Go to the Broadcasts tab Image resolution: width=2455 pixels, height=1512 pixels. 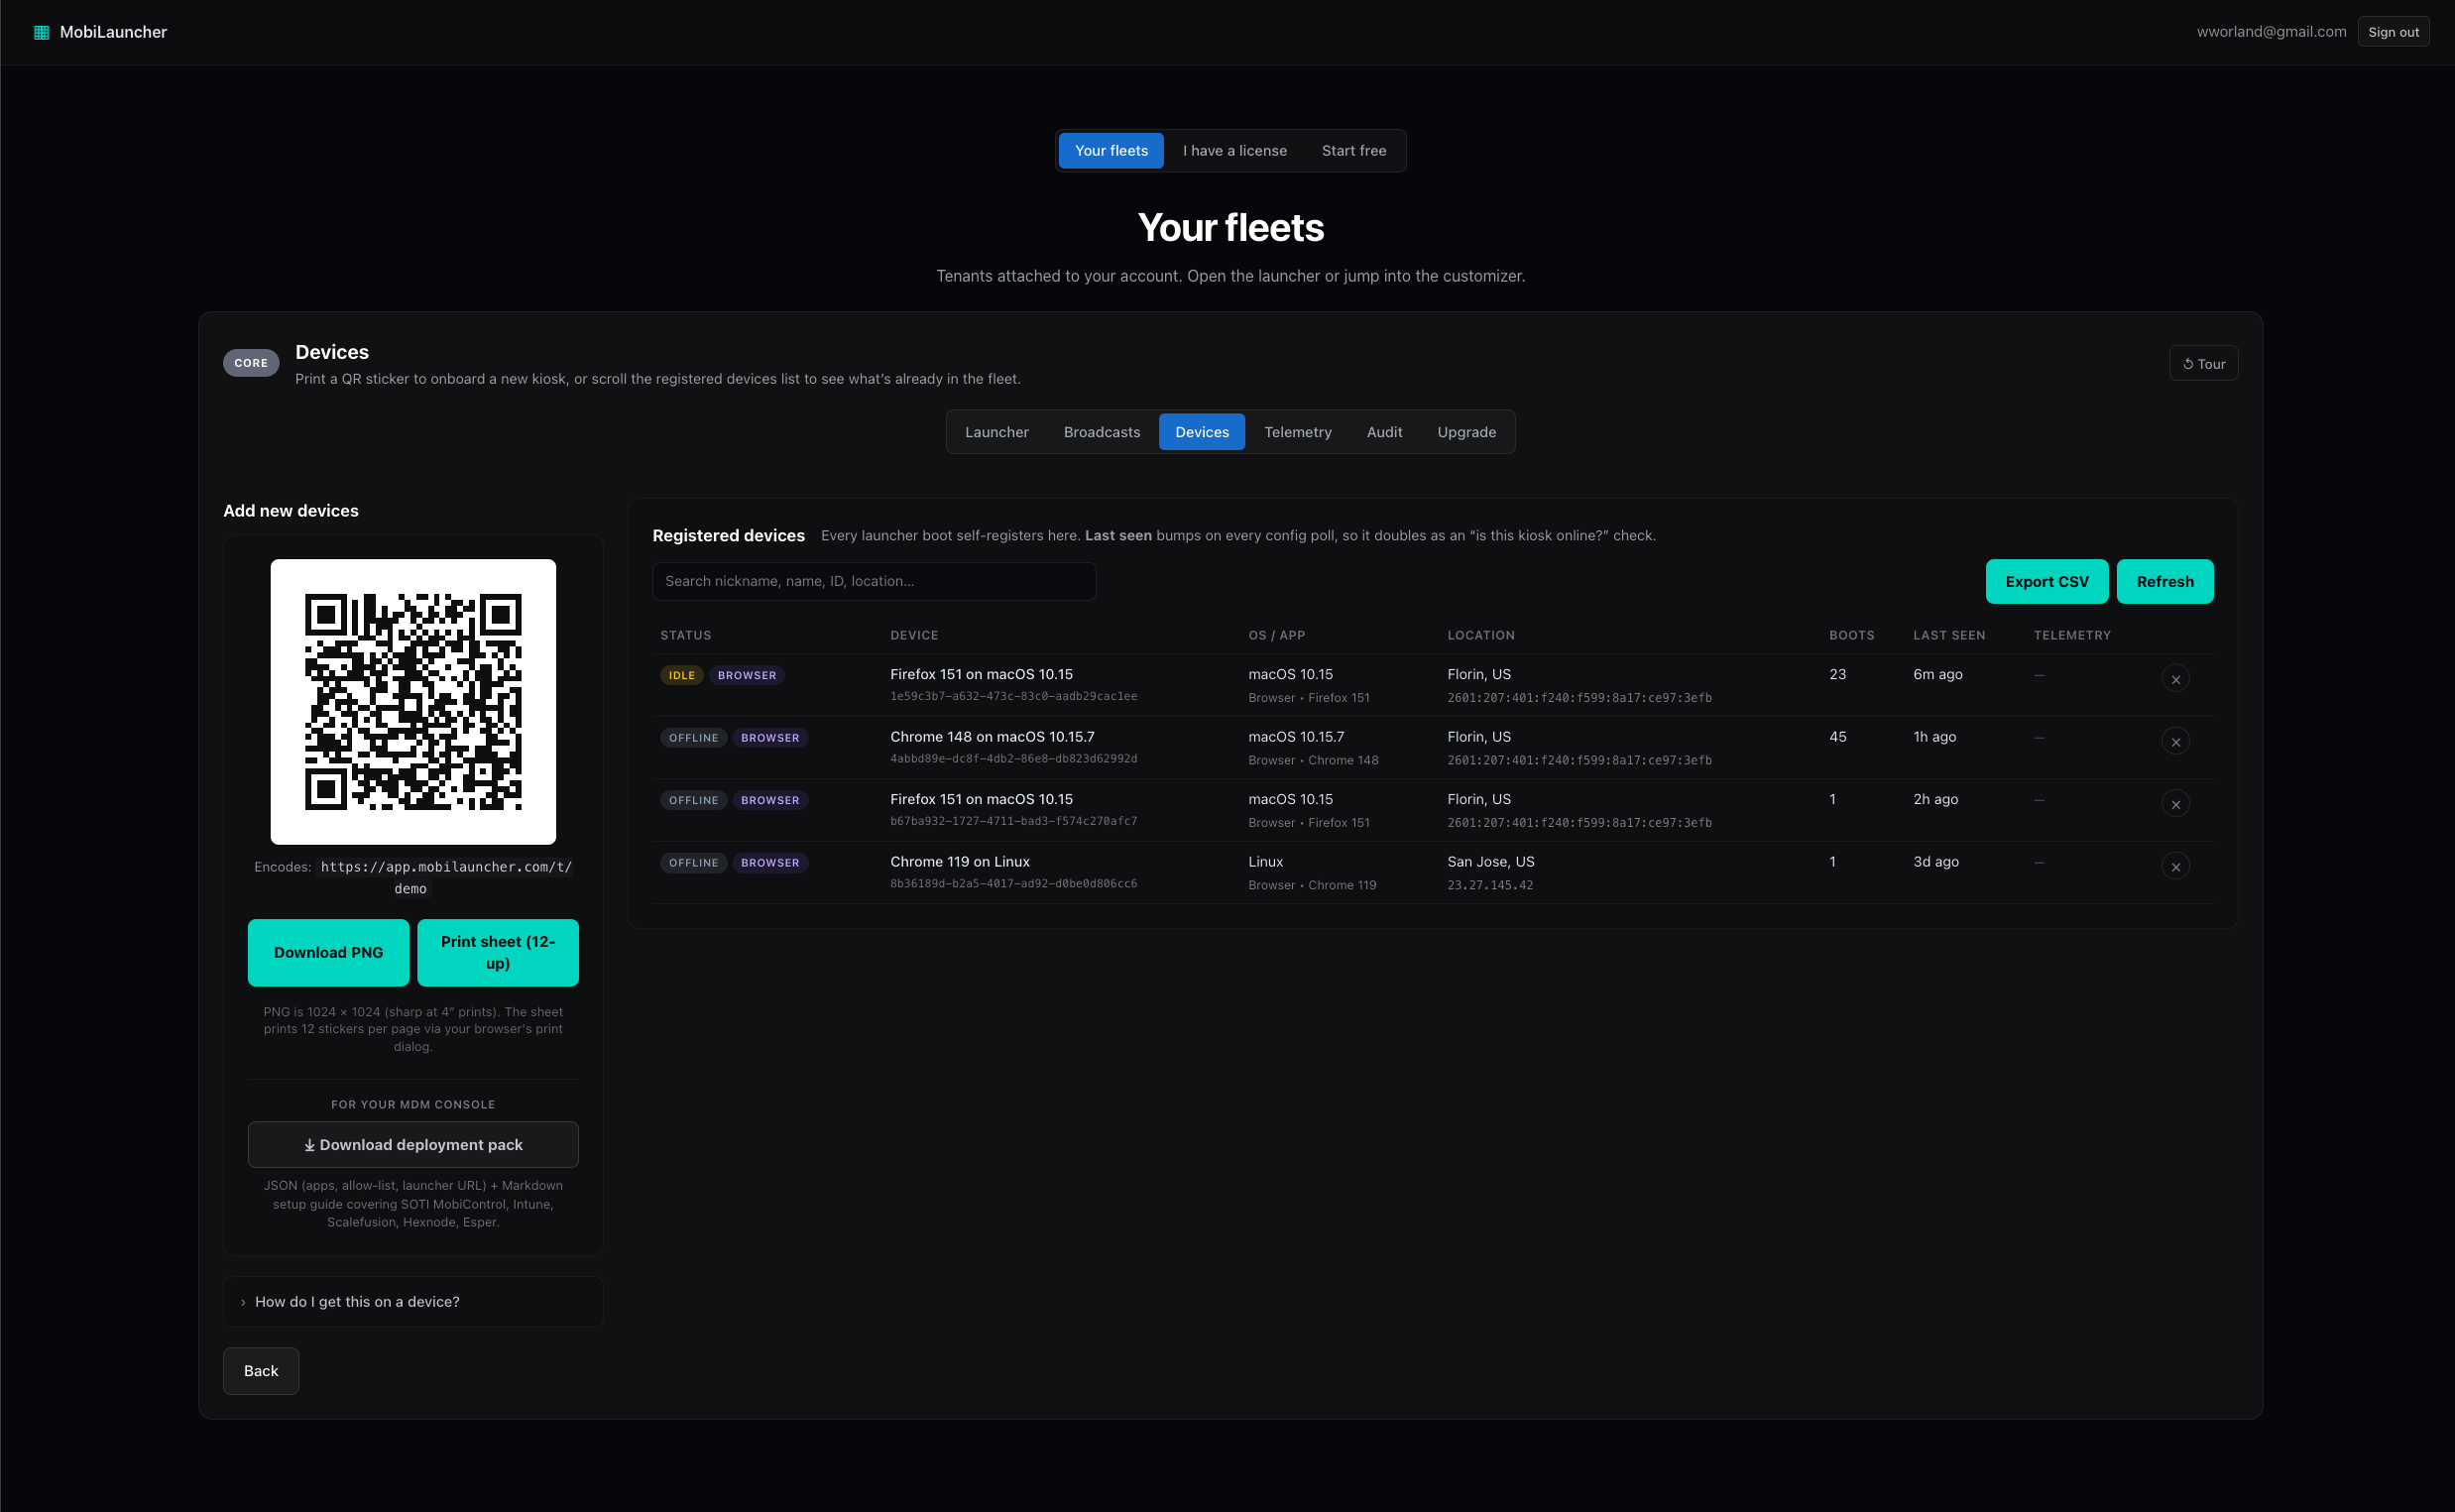(1101, 432)
